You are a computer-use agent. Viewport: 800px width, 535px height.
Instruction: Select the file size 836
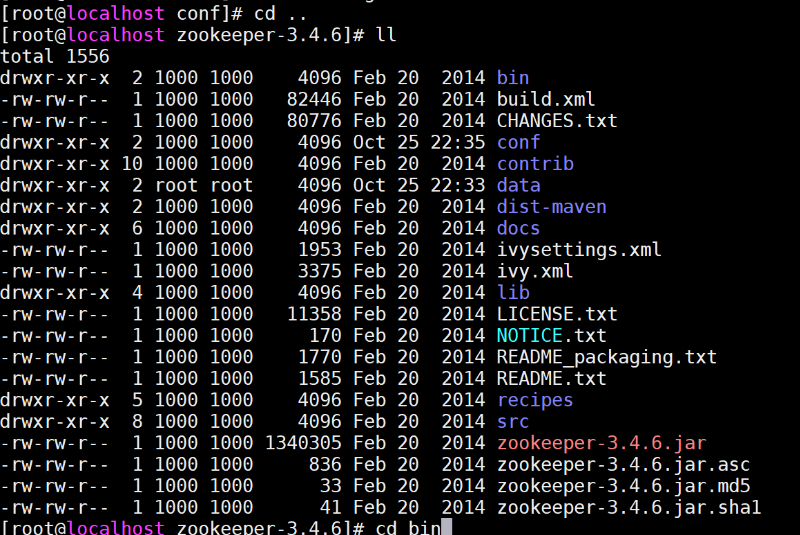325,464
